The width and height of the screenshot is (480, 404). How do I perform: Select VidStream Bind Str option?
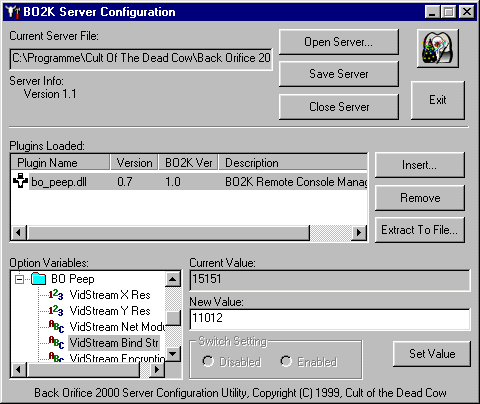click(x=114, y=343)
